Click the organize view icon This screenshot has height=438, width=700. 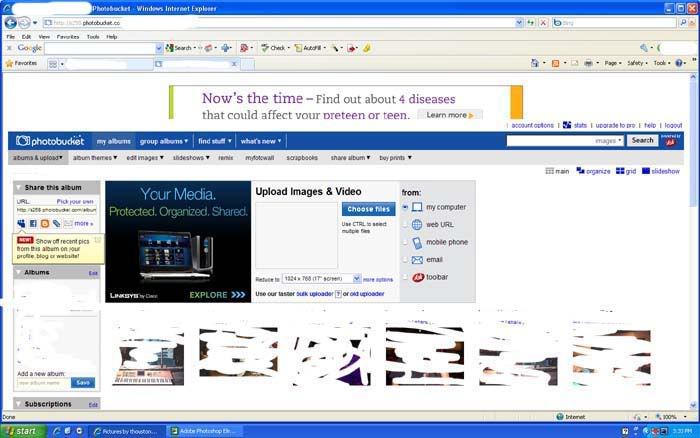[x=580, y=171]
